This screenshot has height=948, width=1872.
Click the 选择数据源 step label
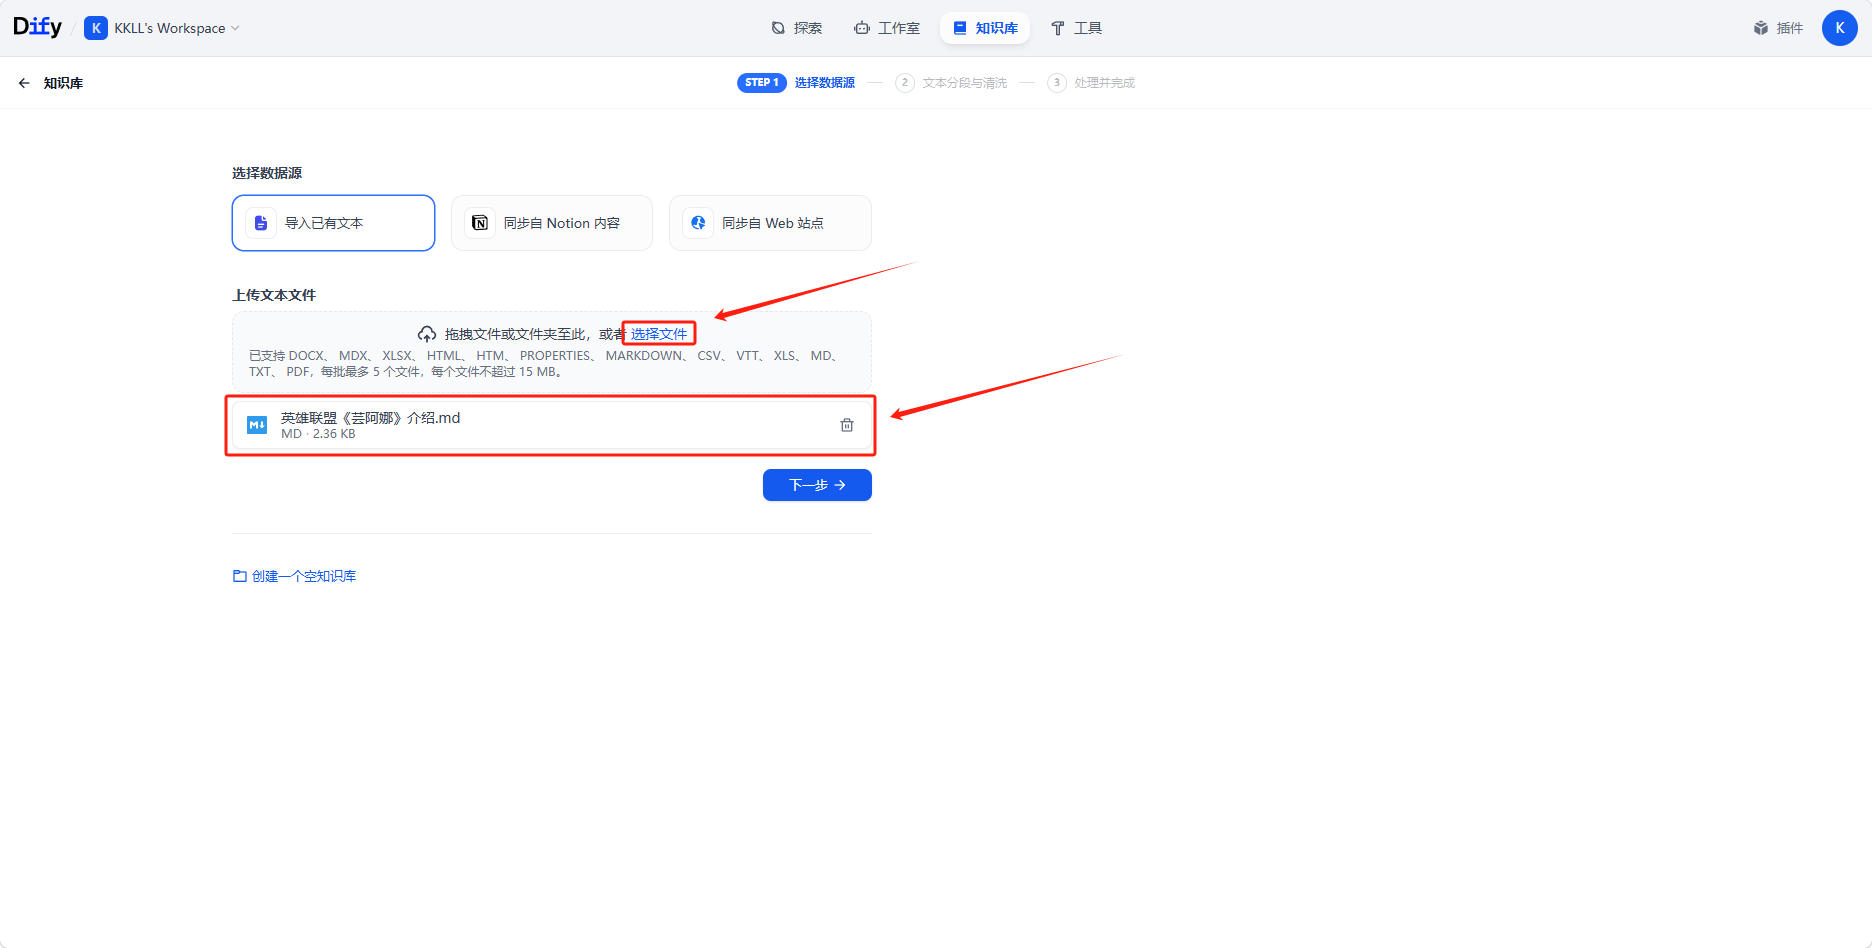click(825, 82)
